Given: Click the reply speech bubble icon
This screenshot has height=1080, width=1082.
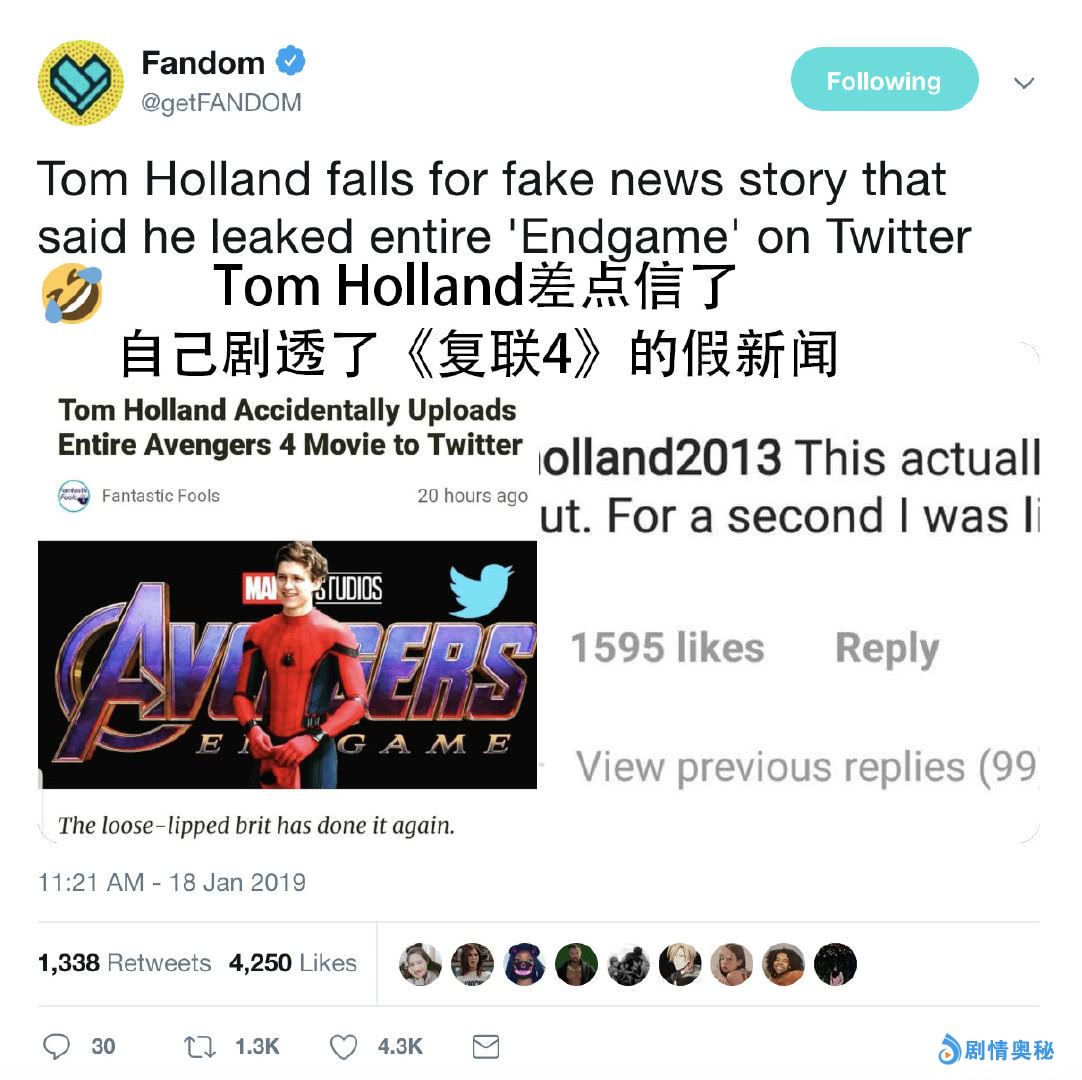Looking at the screenshot, I should point(56,1046).
